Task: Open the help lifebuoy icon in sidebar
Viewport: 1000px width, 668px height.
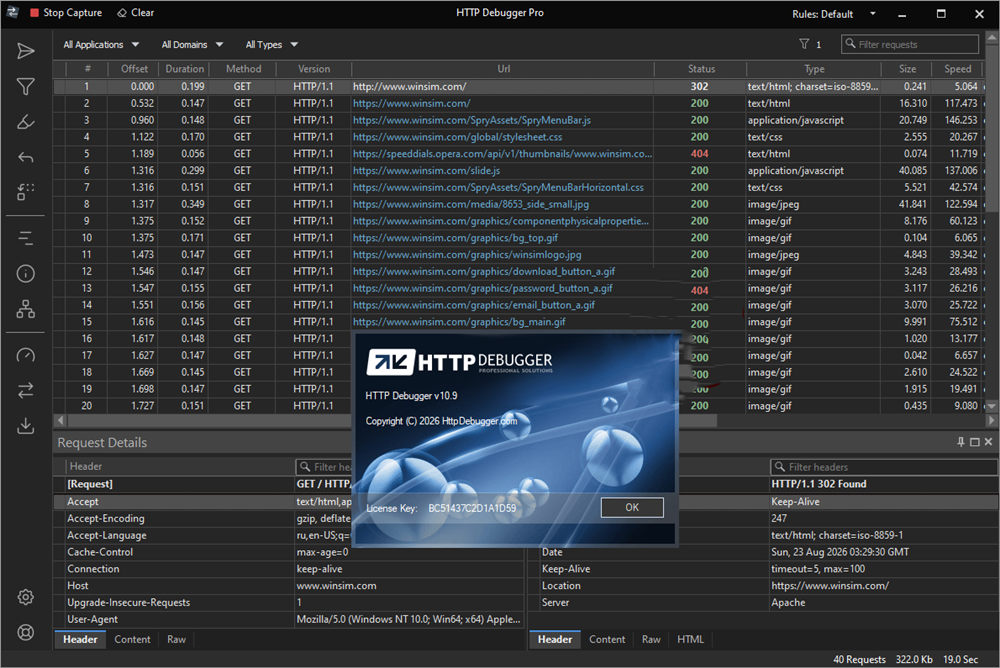Action: [x=26, y=632]
